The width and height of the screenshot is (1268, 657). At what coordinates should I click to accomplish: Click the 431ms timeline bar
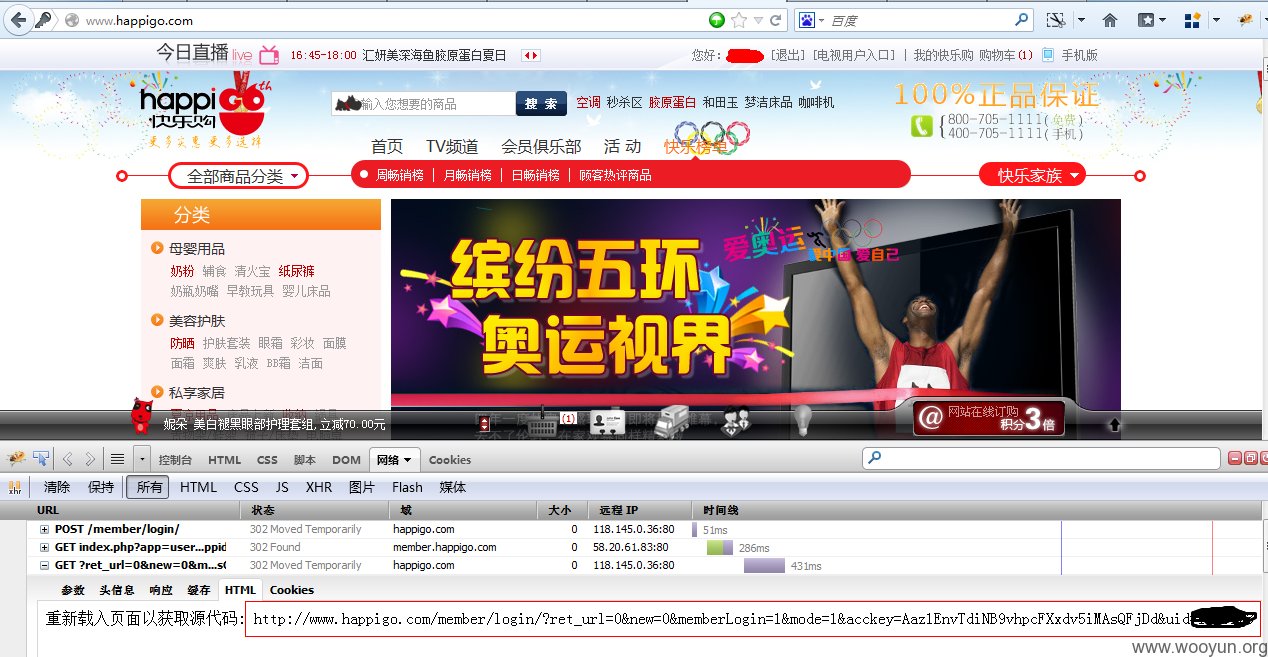[764, 565]
